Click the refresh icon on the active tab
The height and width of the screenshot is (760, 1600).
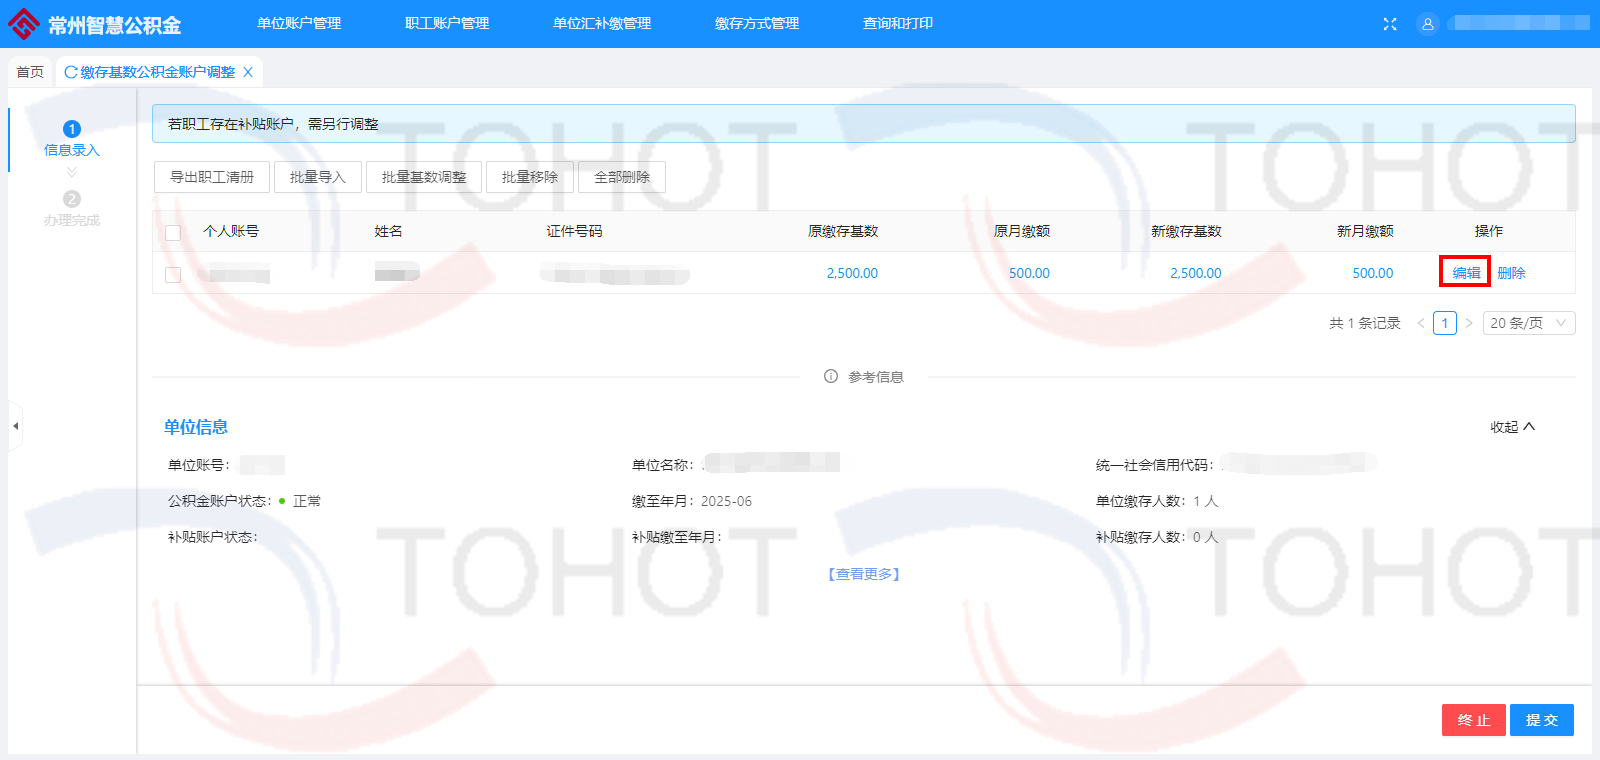pyautogui.click(x=71, y=72)
